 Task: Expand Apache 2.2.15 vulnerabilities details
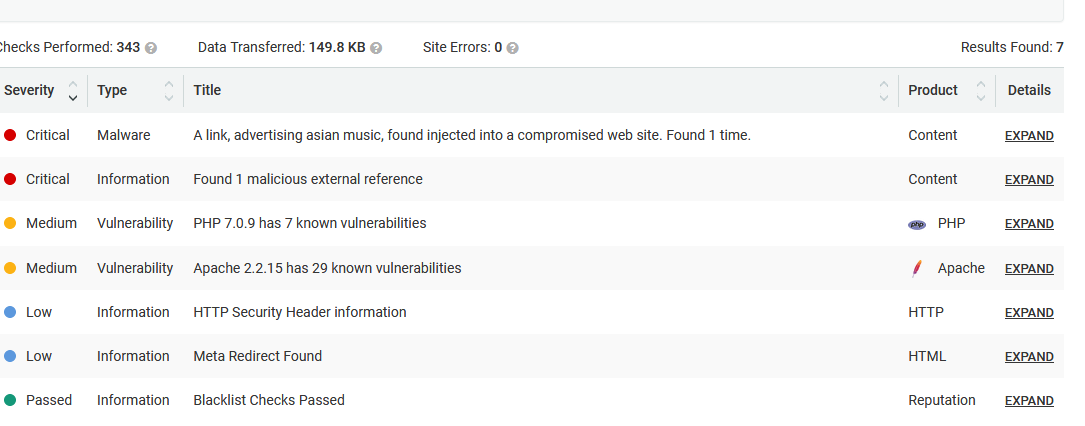(x=1029, y=269)
